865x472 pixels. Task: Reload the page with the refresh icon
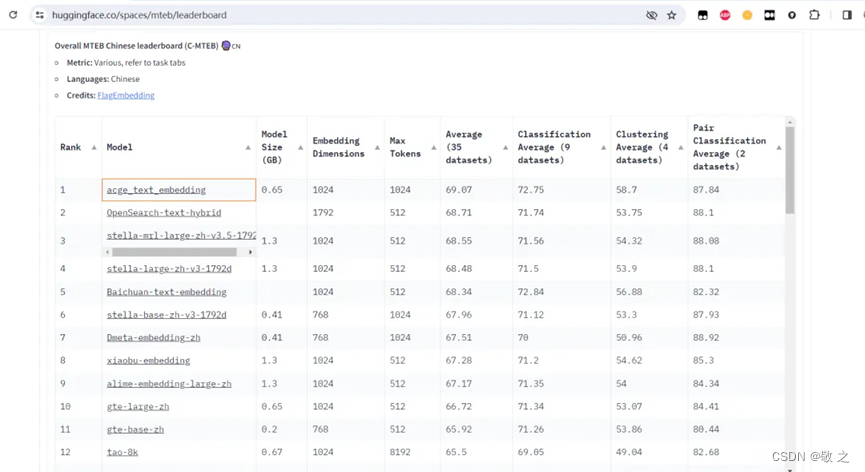coord(13,15)
